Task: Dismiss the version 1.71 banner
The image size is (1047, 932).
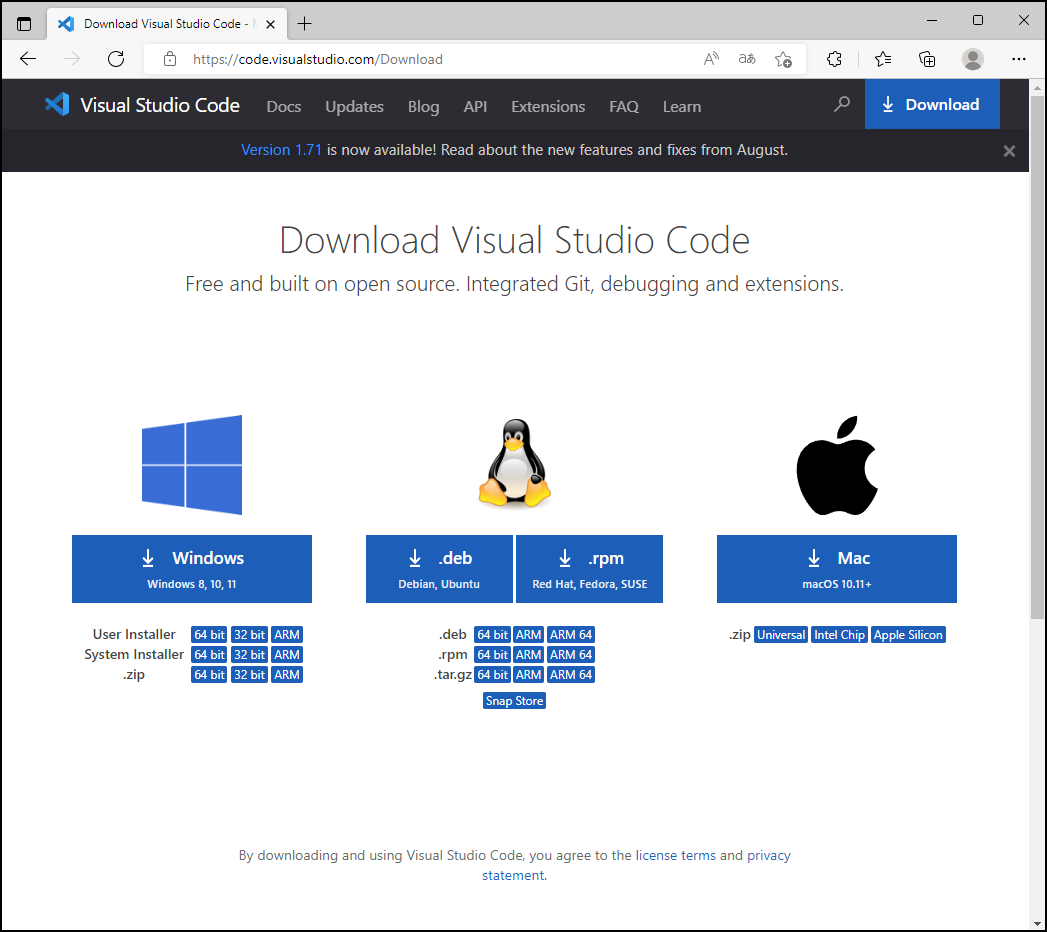Action: (1009, 151)
